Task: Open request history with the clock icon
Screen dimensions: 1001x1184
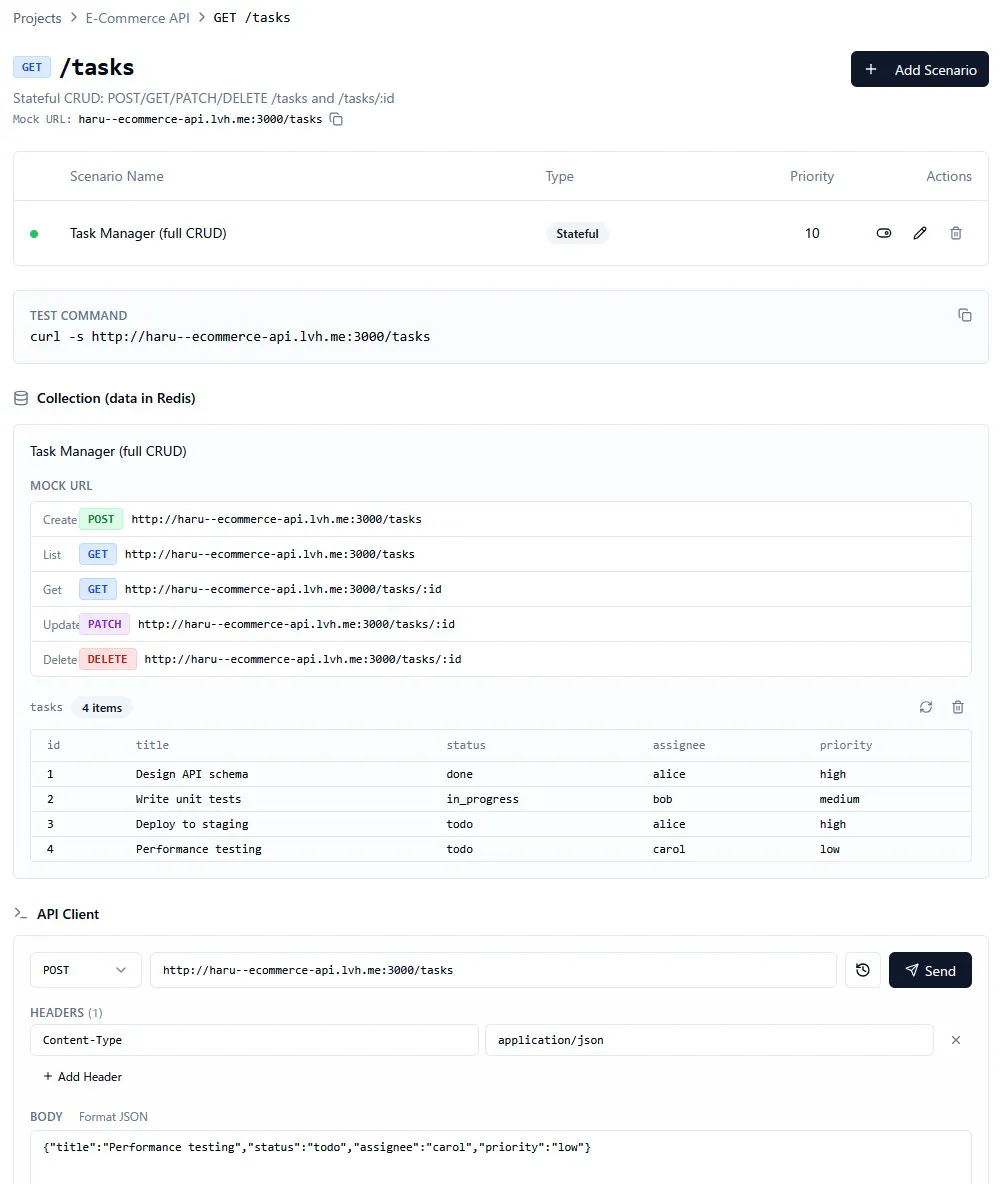Action: (x=862, y=970)
